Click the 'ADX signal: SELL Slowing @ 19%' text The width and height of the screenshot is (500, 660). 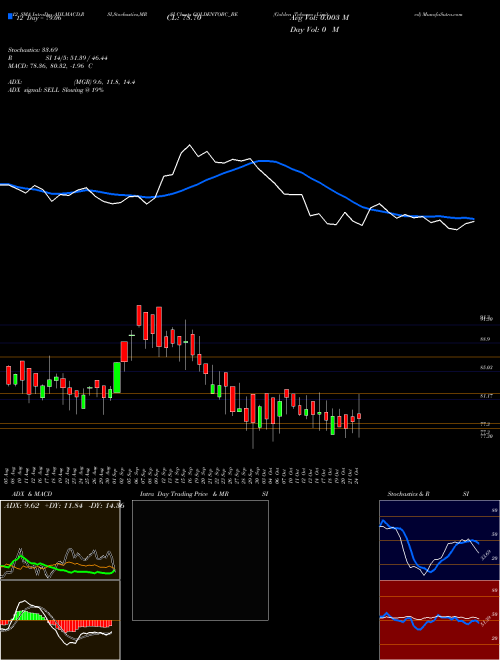pyautogui.click(x=56, y=90)
